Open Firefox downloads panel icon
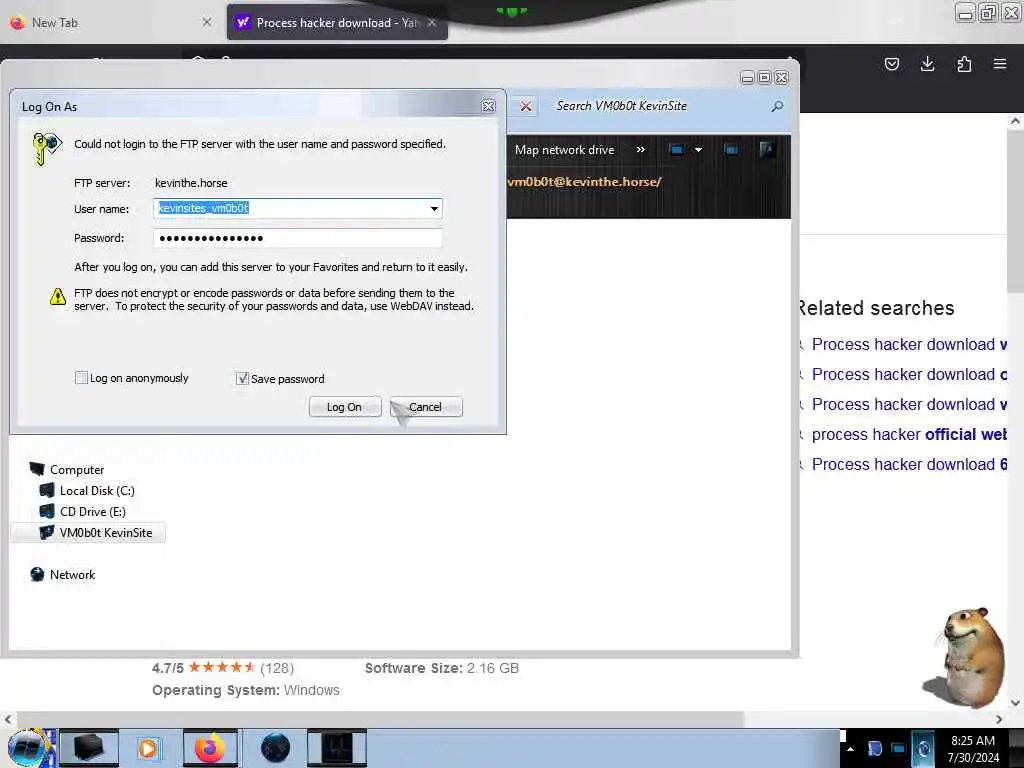The height and width of the screenshot is (768, 1024). click(x=927, y=64)
